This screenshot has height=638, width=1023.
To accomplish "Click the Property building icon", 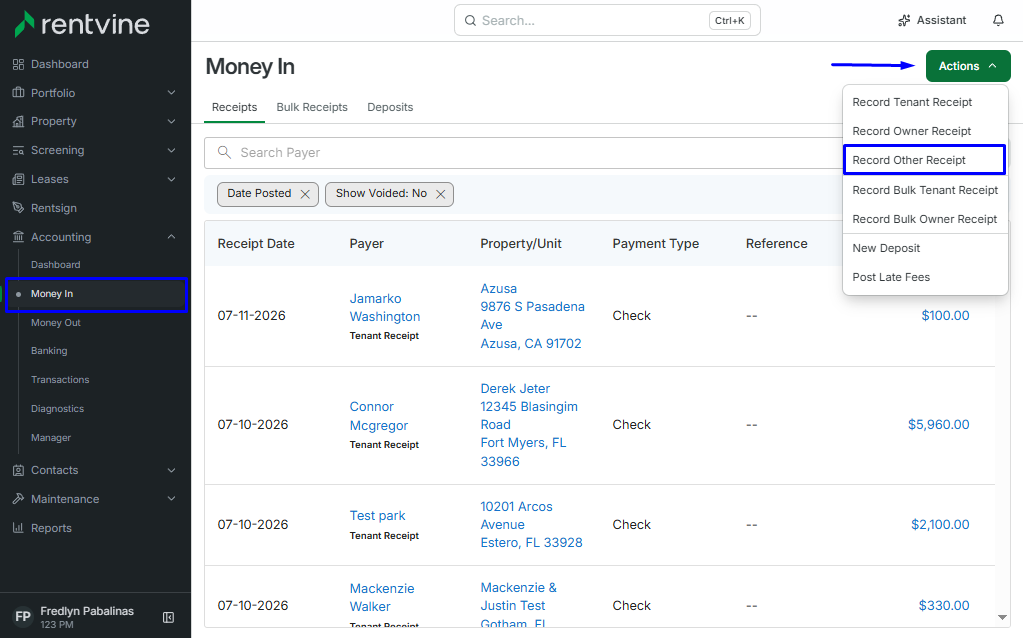I will (18, 121).
